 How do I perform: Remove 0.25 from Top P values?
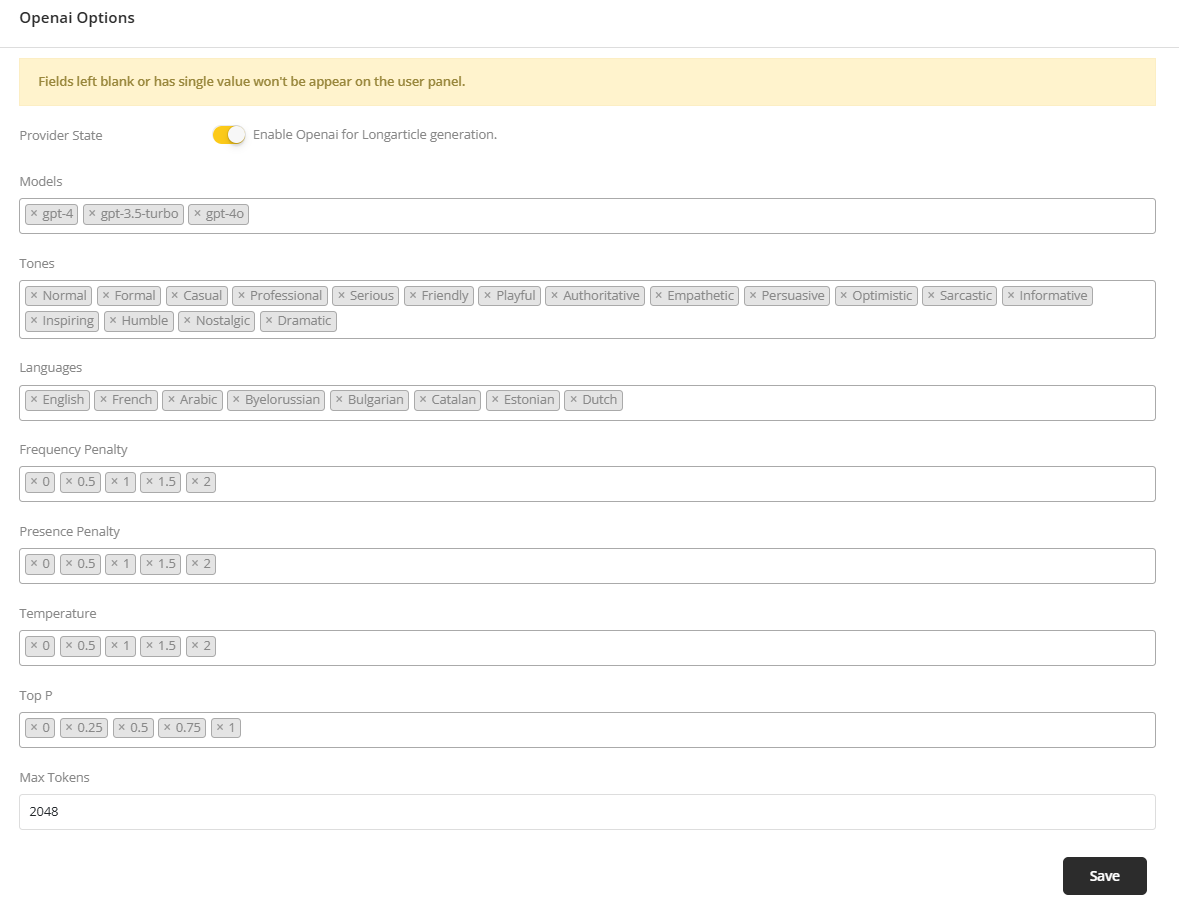click(69, 728)
